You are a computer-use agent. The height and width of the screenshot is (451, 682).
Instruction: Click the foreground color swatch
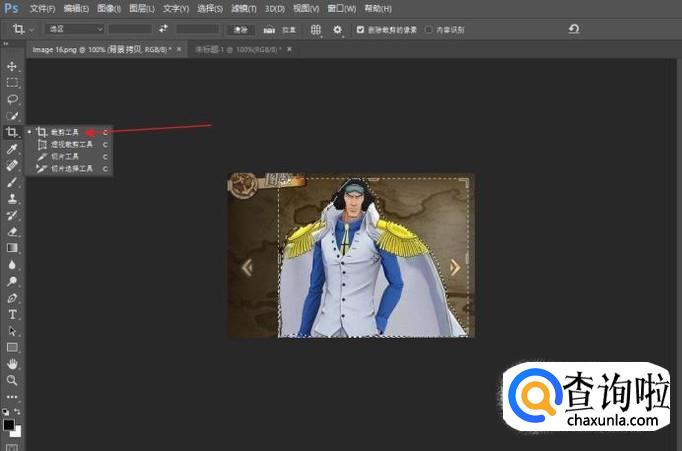pos(9,425)
